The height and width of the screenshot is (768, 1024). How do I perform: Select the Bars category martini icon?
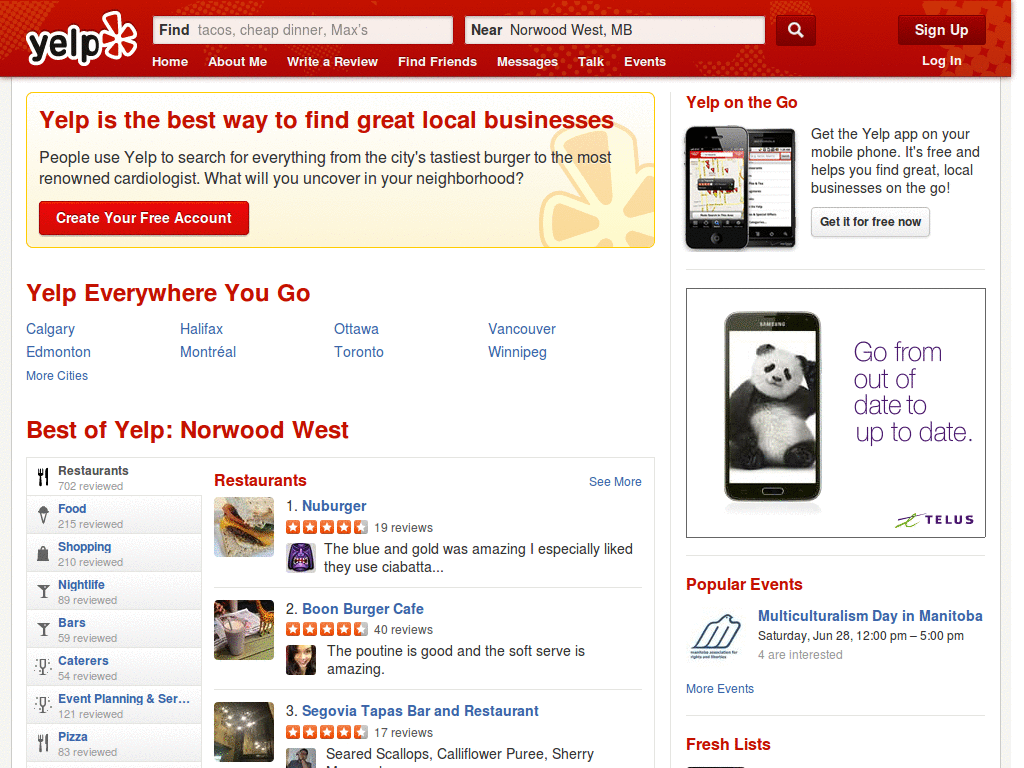pos(44,629)
